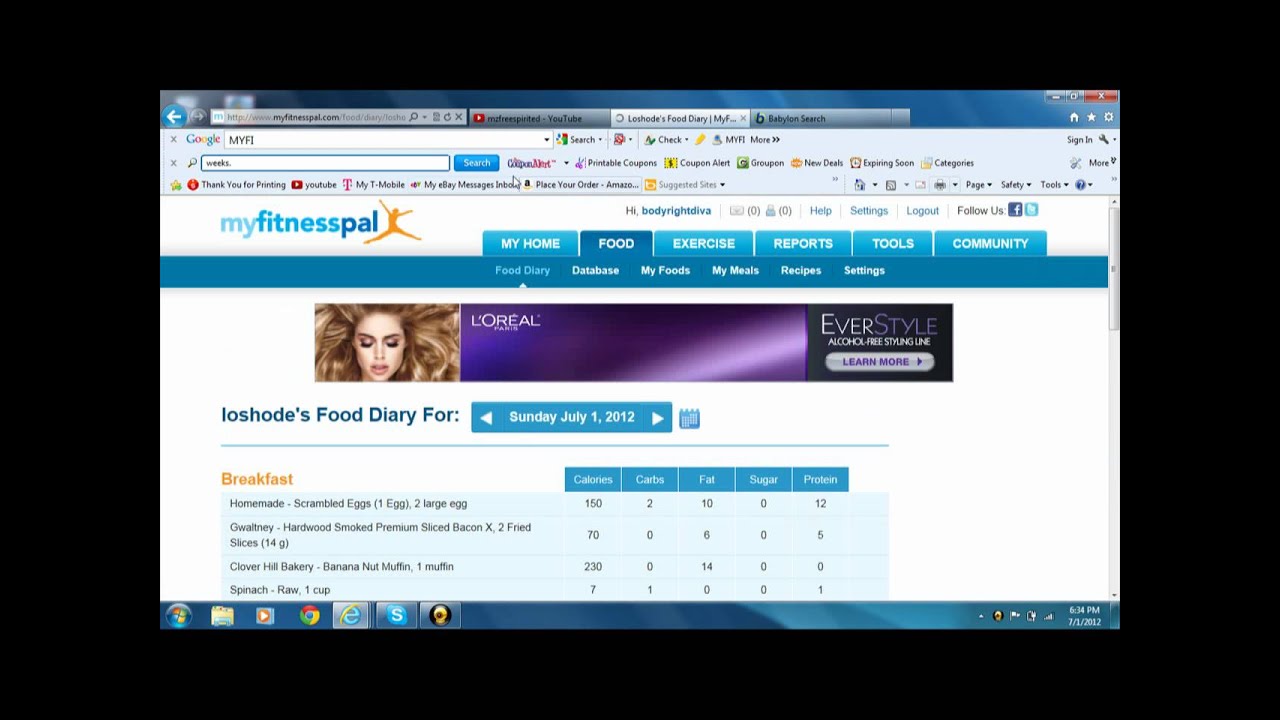Go to next day arrow

click(657, 418)
